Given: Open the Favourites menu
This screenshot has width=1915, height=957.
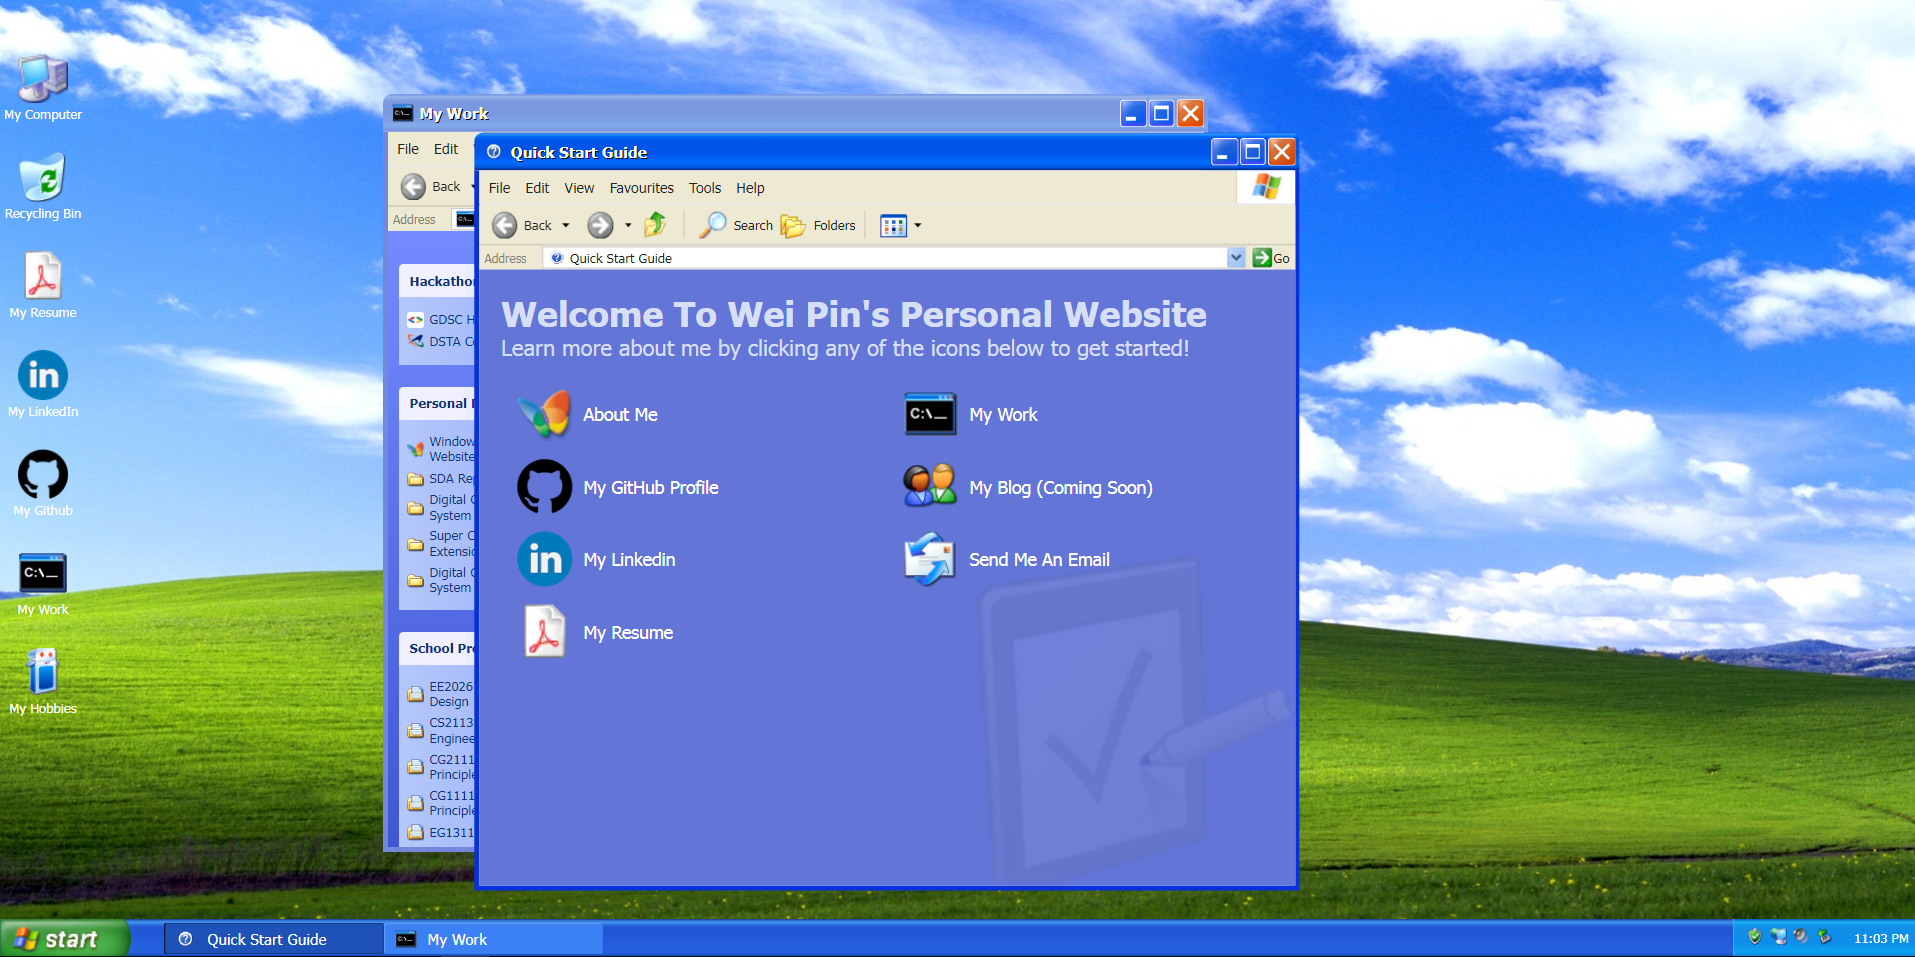Looking at the screenshot, I should coord(641,188).
